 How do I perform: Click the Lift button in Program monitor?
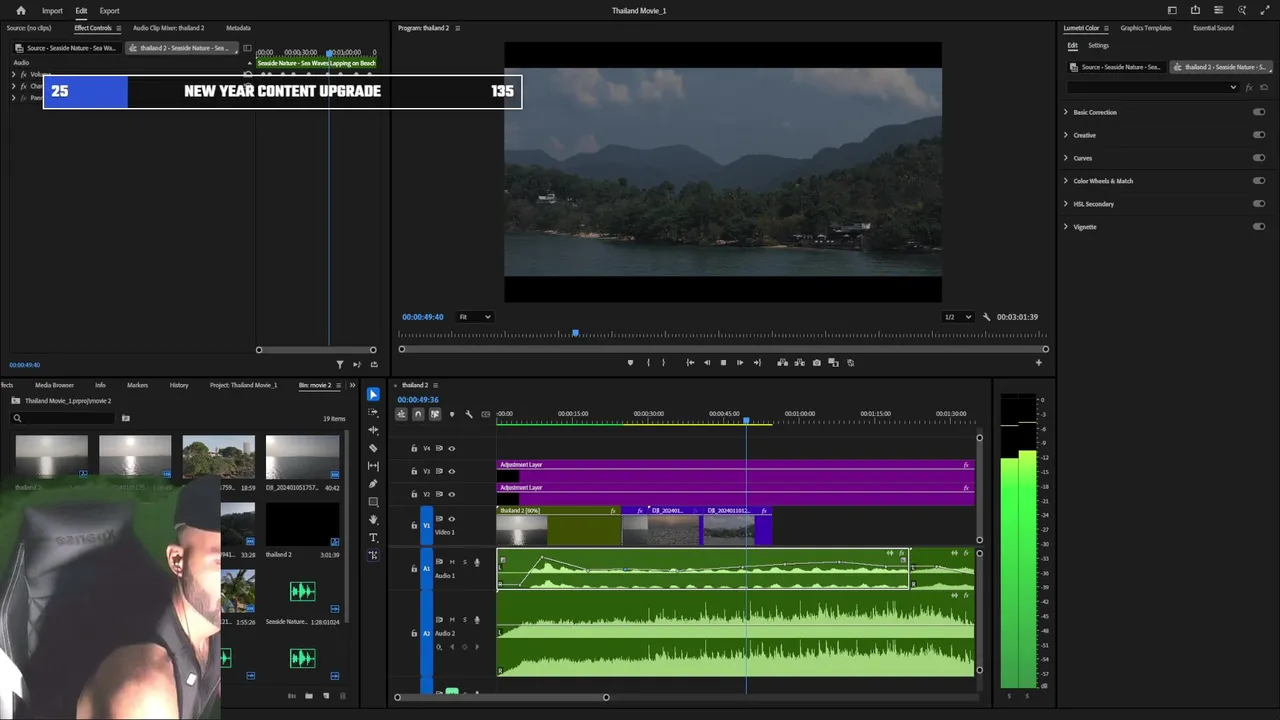coord(782,363)
